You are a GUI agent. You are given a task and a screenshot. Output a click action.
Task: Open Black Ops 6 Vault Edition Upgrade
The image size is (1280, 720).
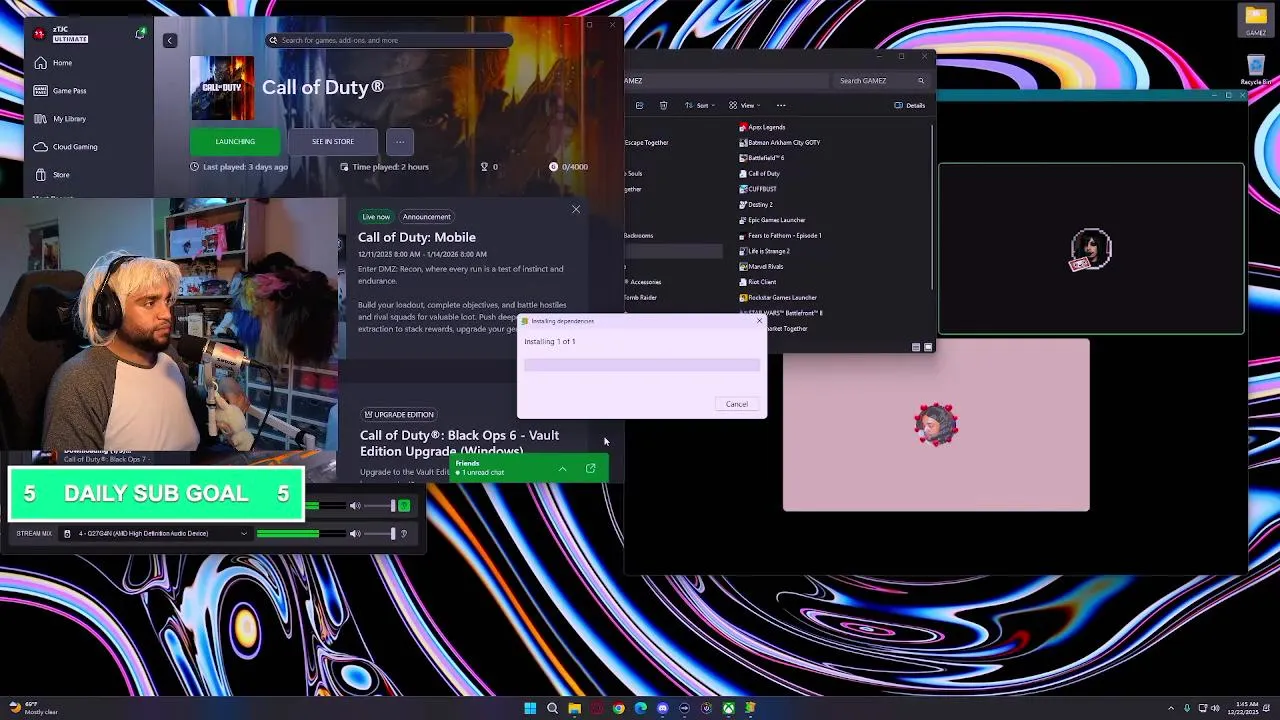click(459, 442)
